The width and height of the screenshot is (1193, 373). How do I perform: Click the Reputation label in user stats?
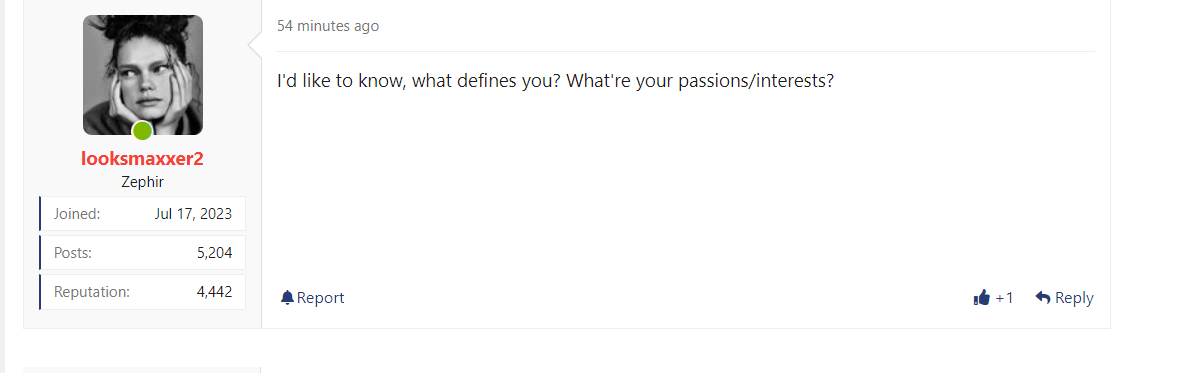pyautogui.click(x=92, y=292)
